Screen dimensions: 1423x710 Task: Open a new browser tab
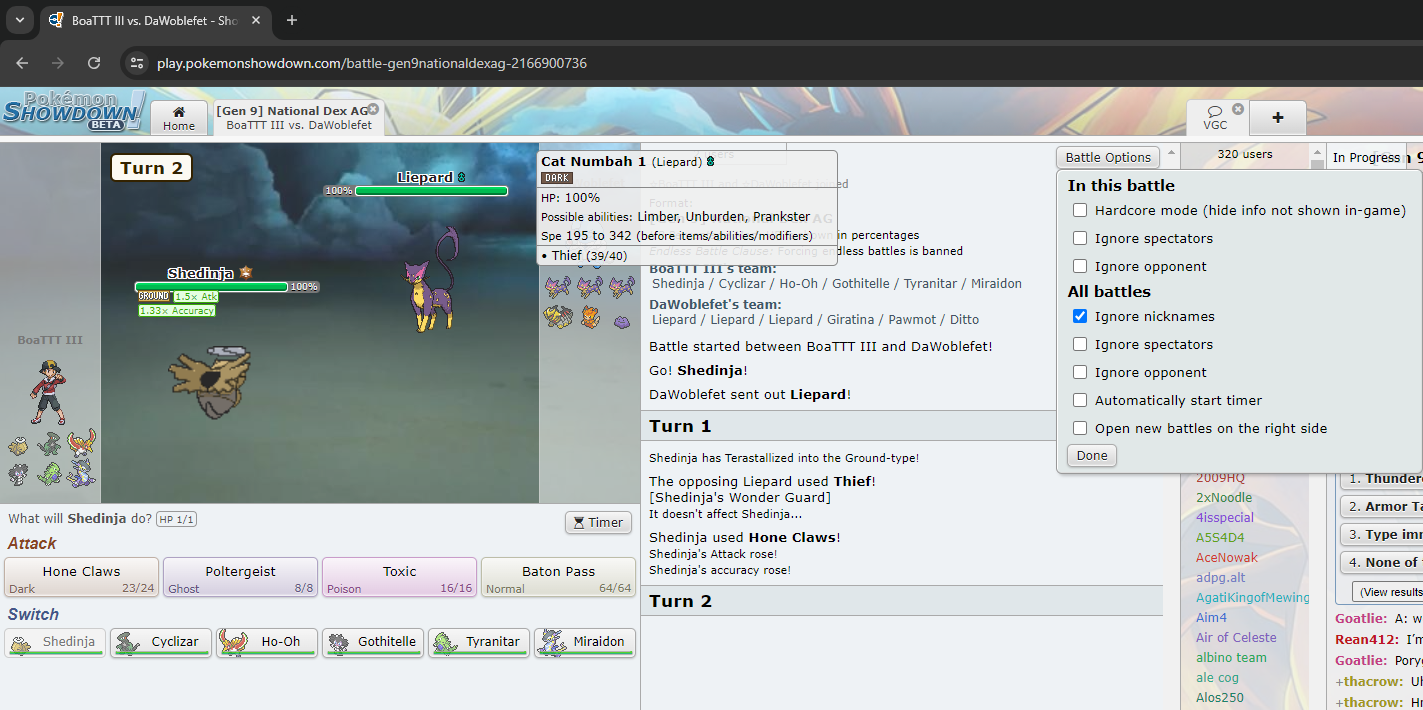tap(292, 20)
